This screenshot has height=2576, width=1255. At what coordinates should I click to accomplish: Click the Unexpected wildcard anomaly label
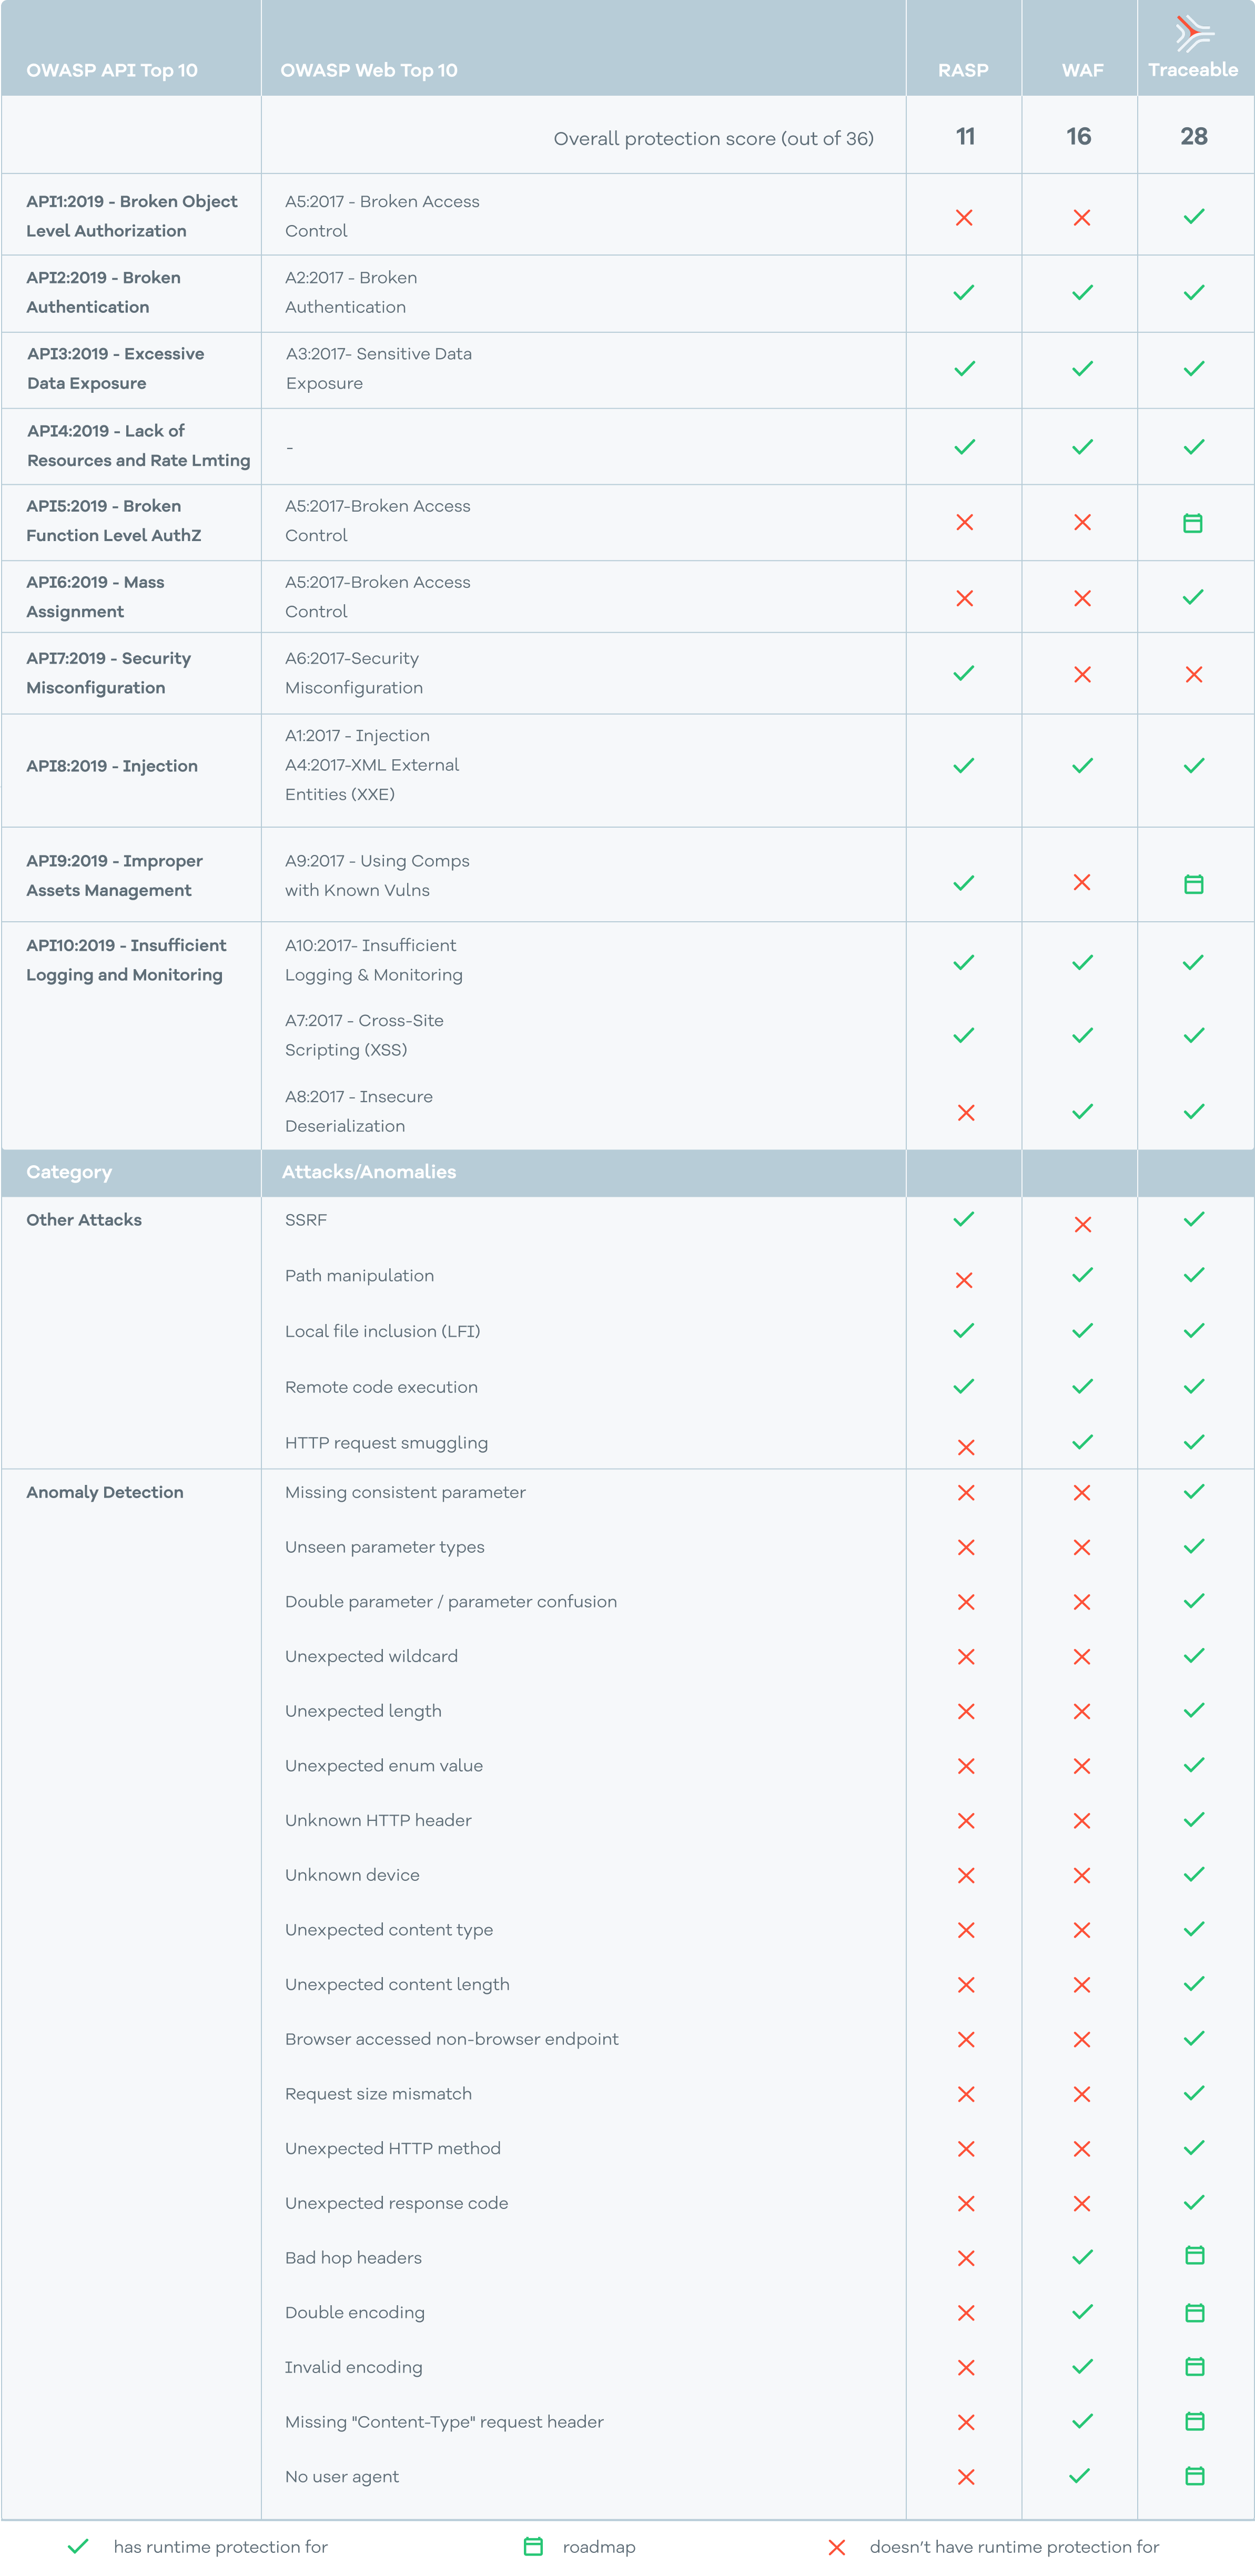point(371,1656)
